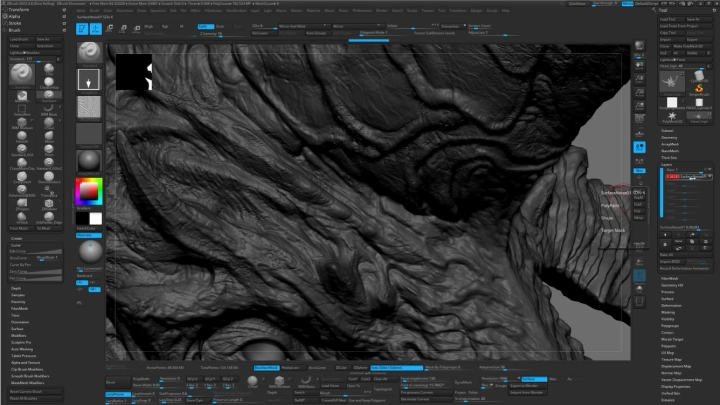Select the black secondary color swatch
The width and height of the screenshot is (720, 405).
tap(82, 219)
